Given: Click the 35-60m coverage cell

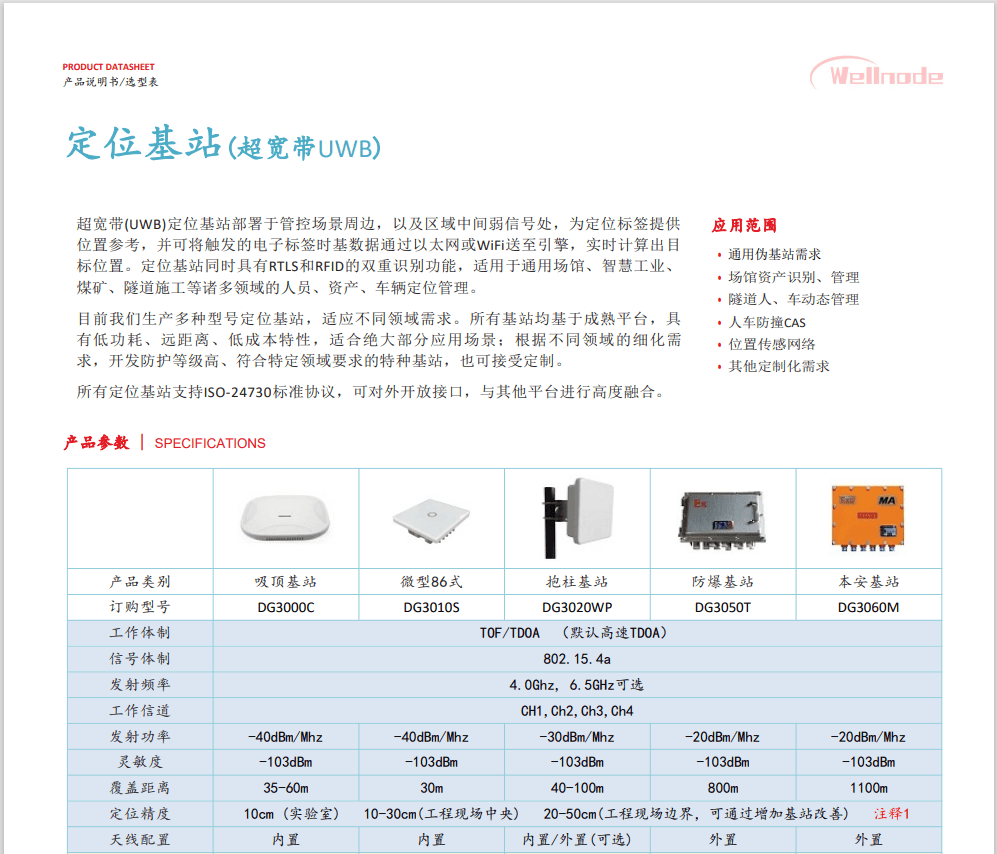Looking at the screenshot, I should click(x=285, y=788).
